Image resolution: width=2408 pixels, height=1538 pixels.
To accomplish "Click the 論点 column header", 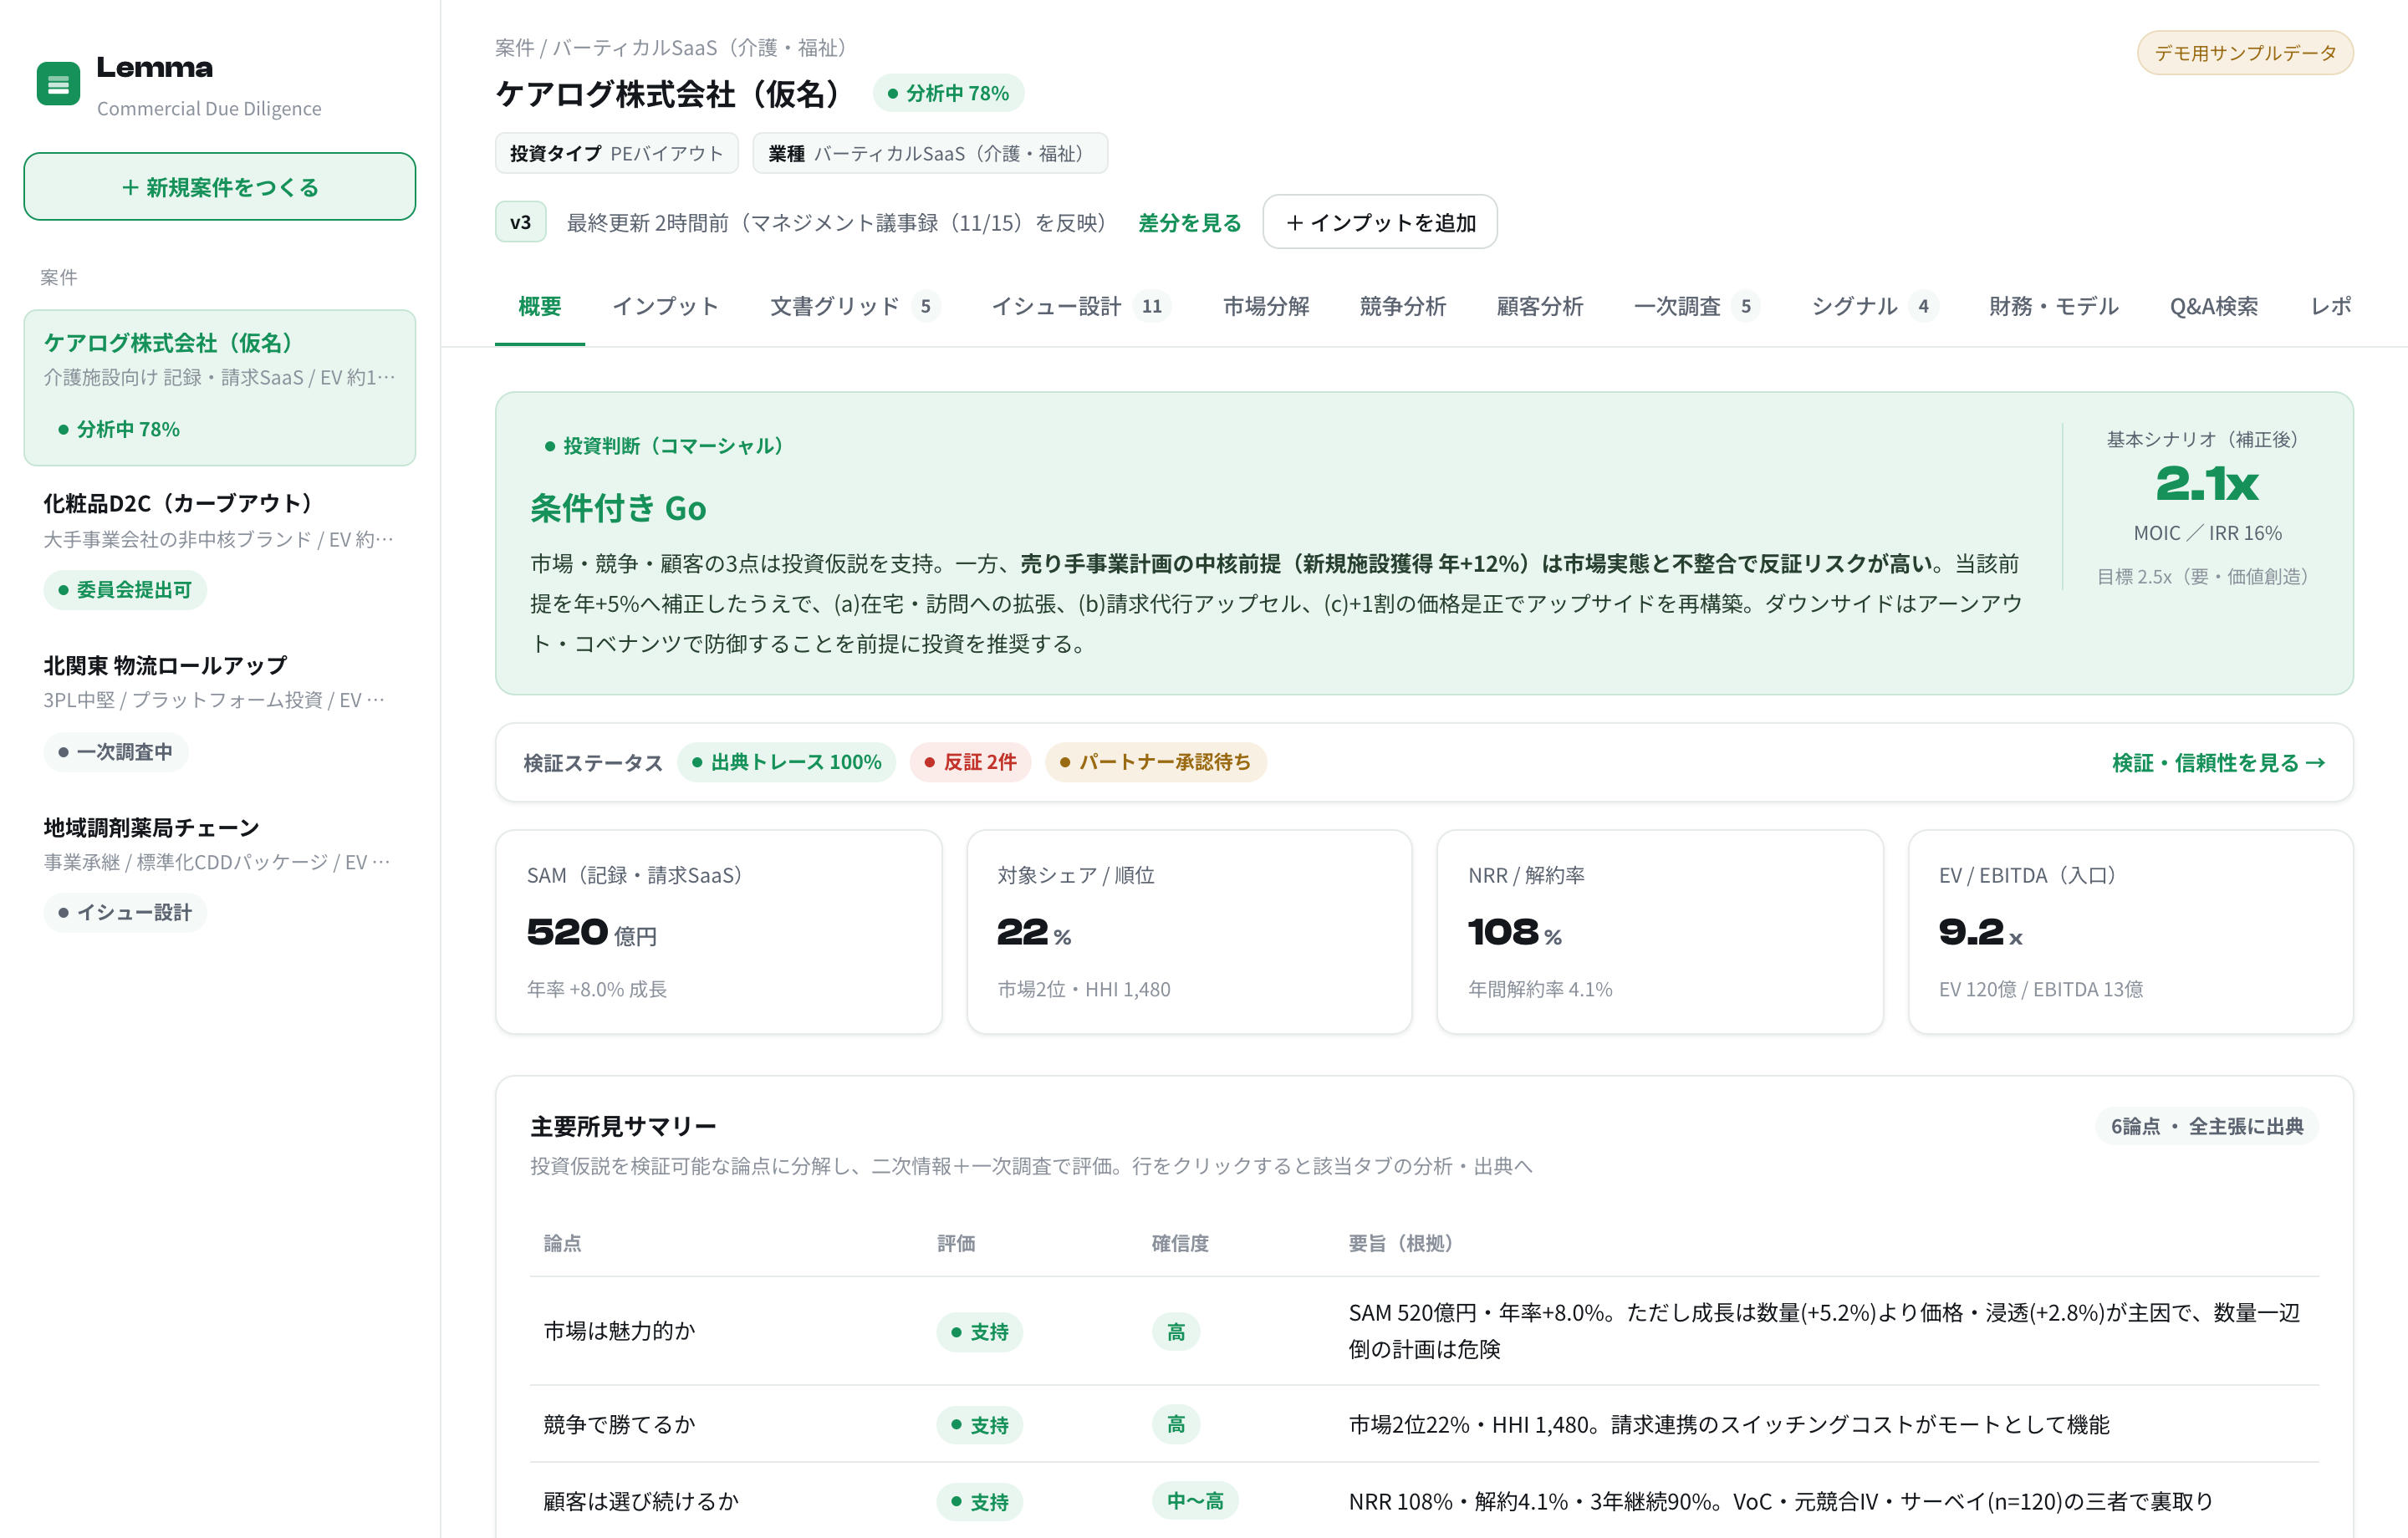I will coord(562,1243).
